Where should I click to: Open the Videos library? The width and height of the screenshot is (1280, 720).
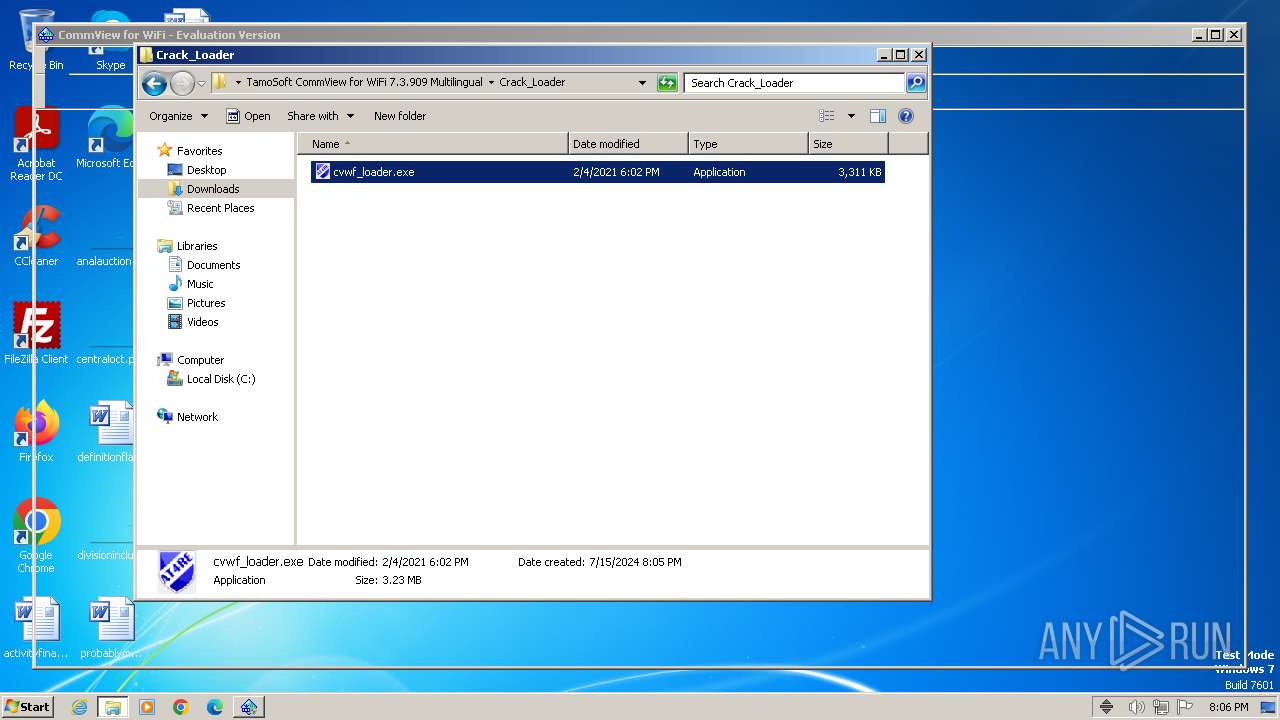tap(202, 322)
